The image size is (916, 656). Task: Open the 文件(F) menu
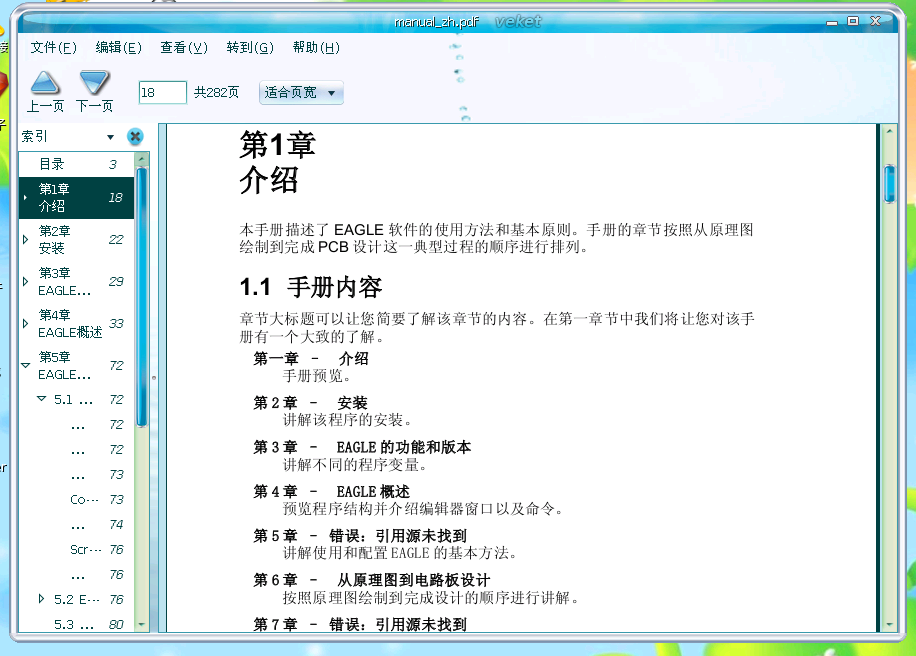[53, 47]
